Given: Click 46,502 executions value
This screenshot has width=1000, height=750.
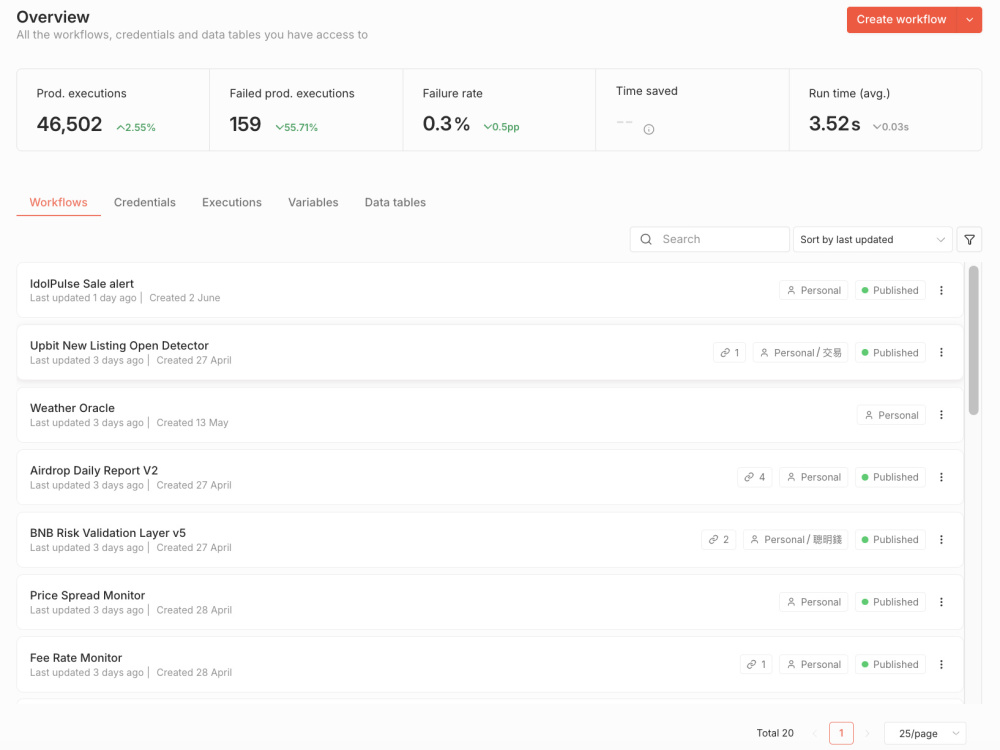Looking at the screenshot, I should click(x=70, y=124).
